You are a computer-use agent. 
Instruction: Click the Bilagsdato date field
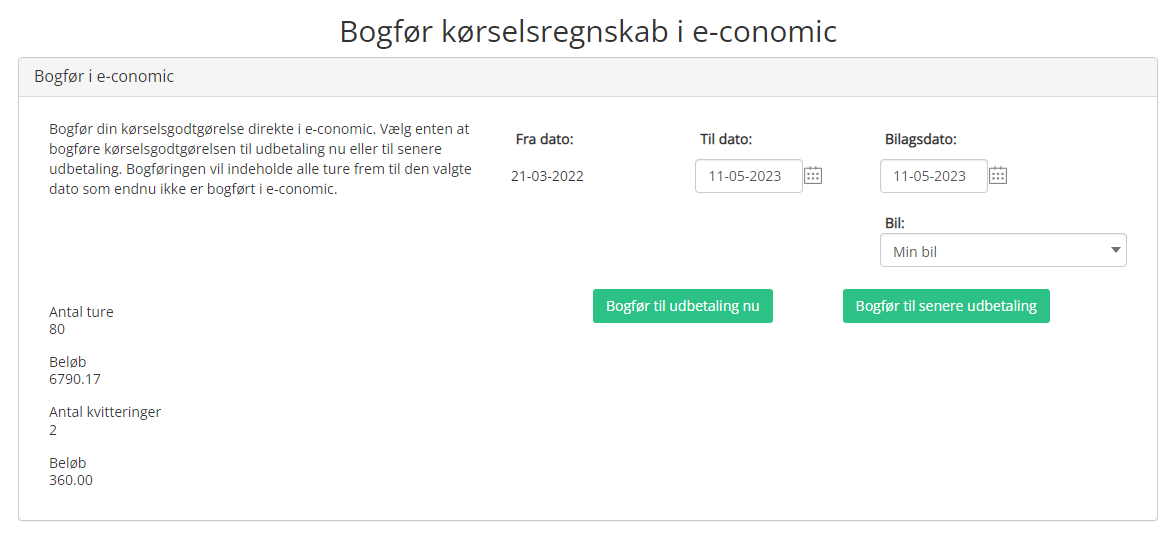click(x=933, y=176)
